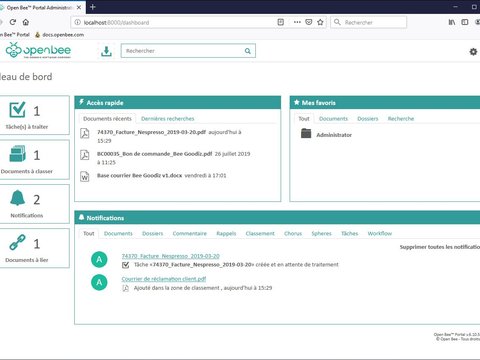Open page actions three-dots menu
The image size is (480, 360).
[297, 22]
